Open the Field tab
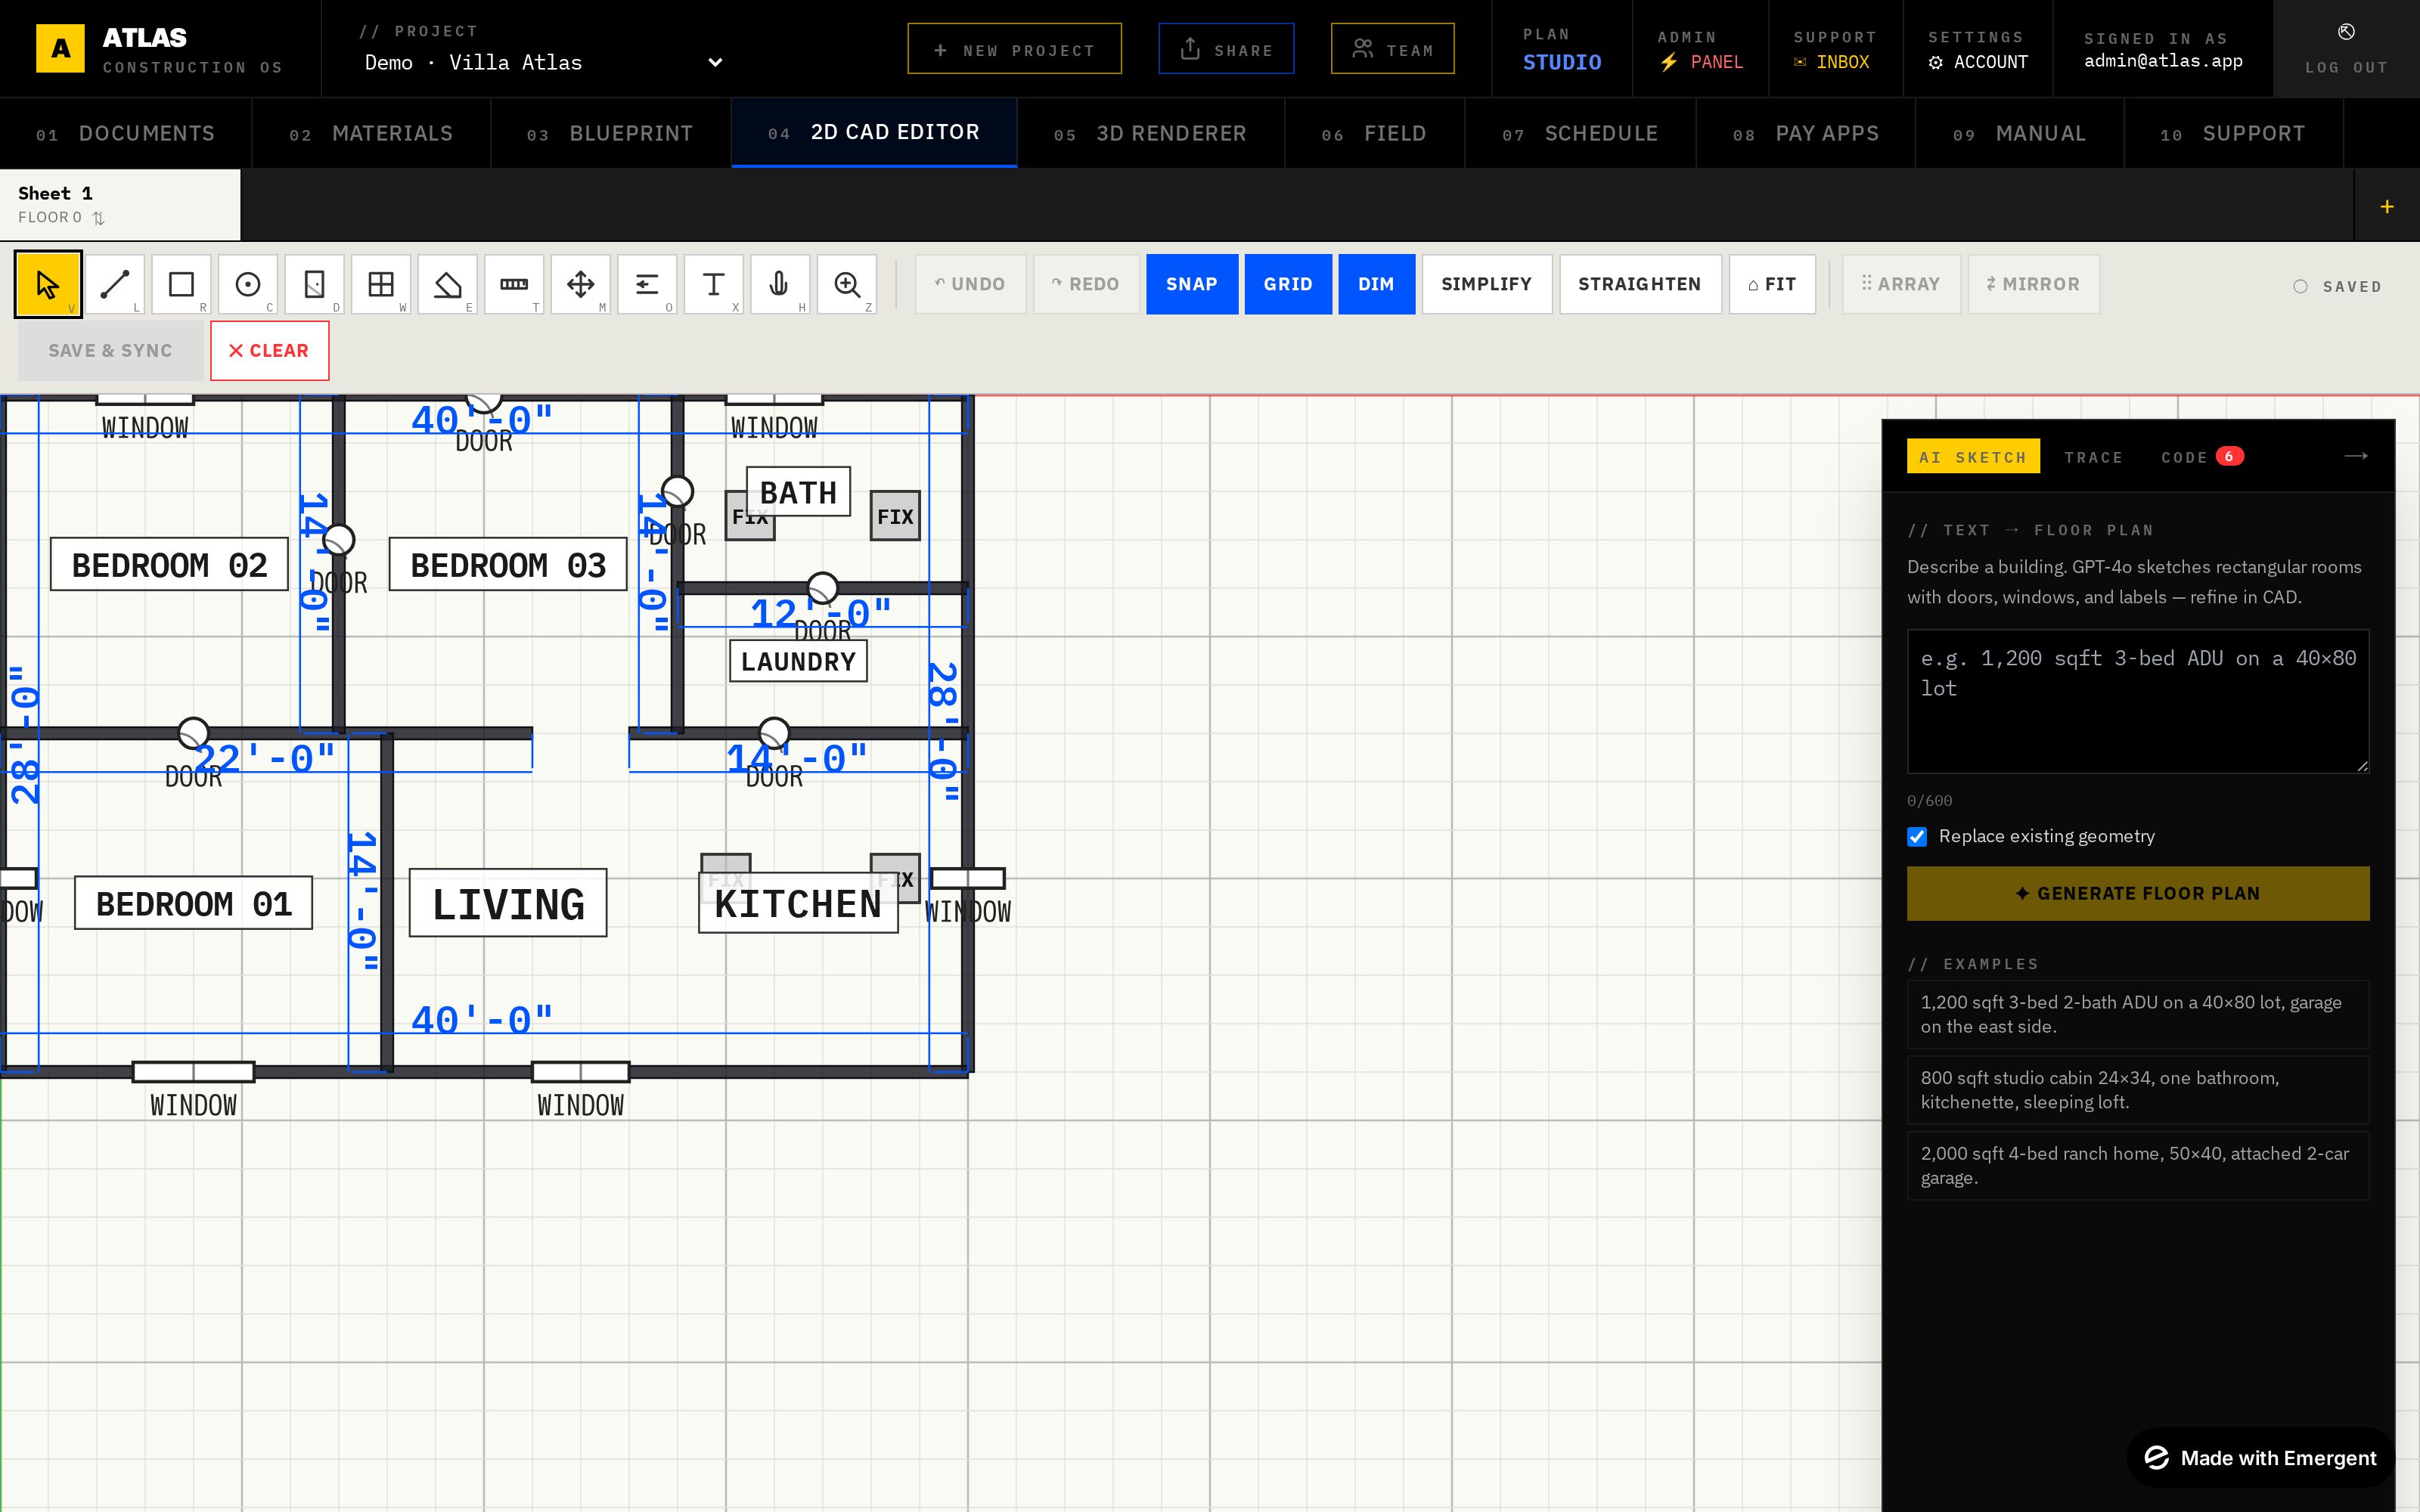Screen dimensions: 2420x1512 click(x=1374, y=133)
